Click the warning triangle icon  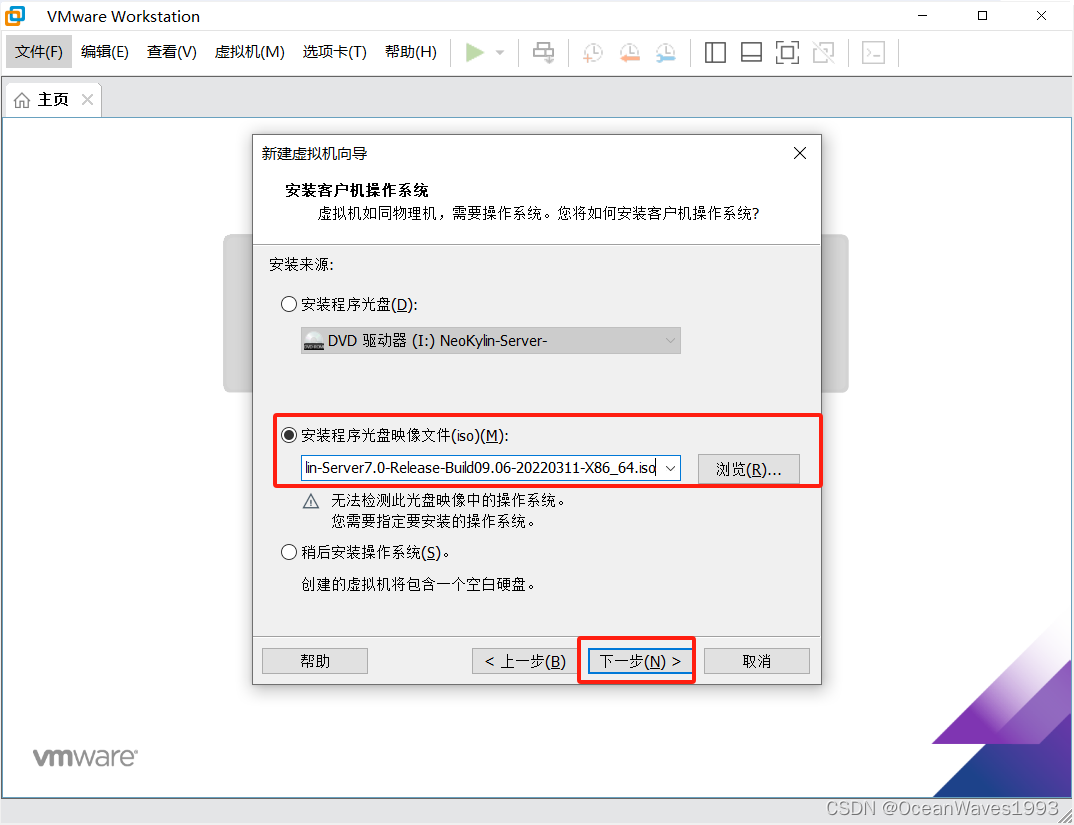[x=311, y=501]
